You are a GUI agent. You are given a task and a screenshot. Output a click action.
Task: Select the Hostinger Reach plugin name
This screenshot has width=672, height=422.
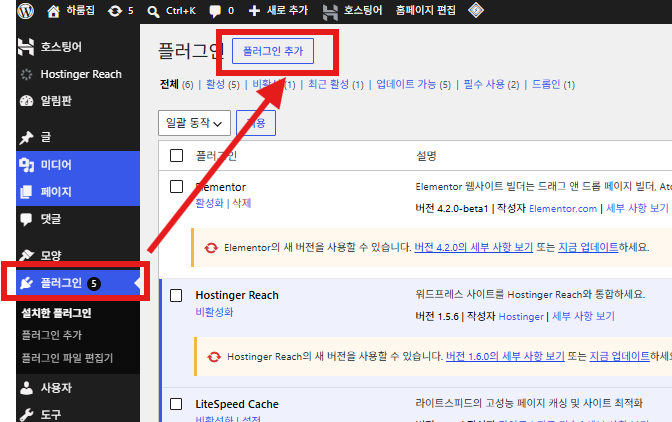(237, 295)
